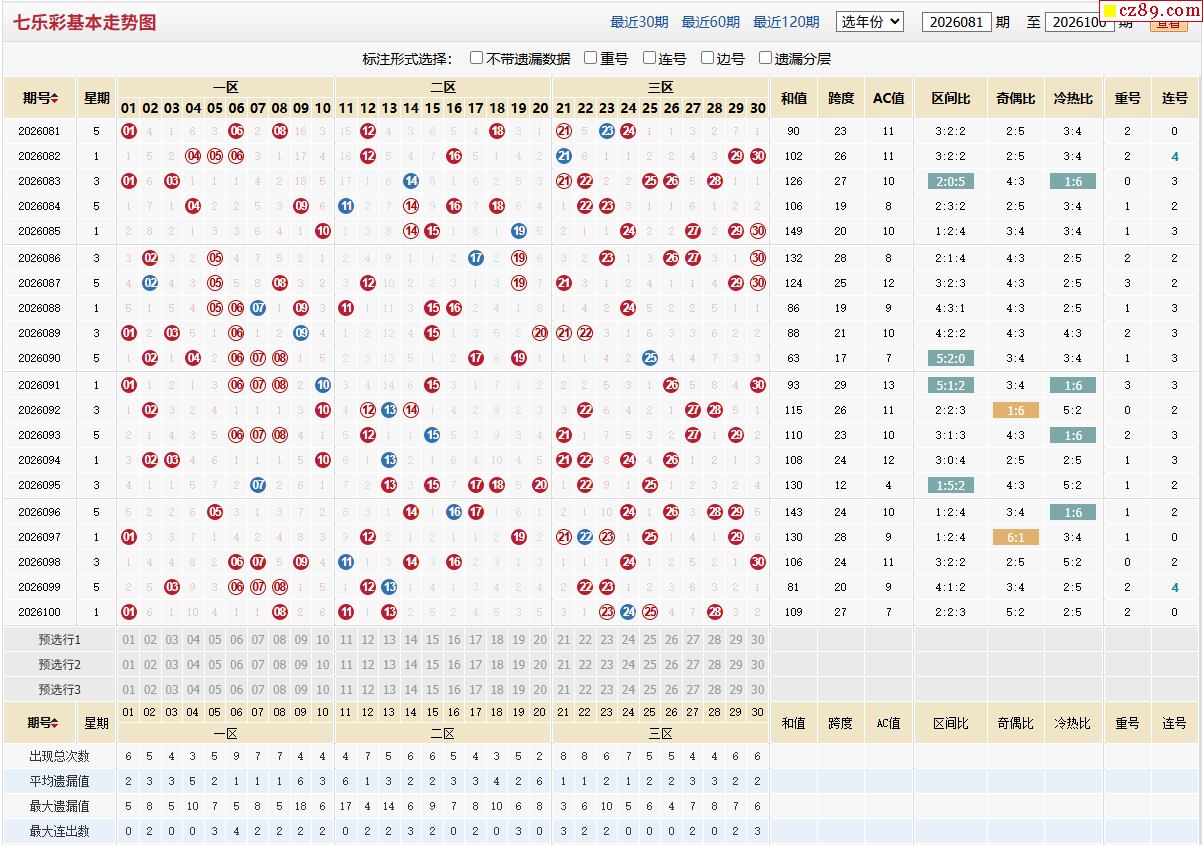Show the 最近30期 results

coord(639,22)
